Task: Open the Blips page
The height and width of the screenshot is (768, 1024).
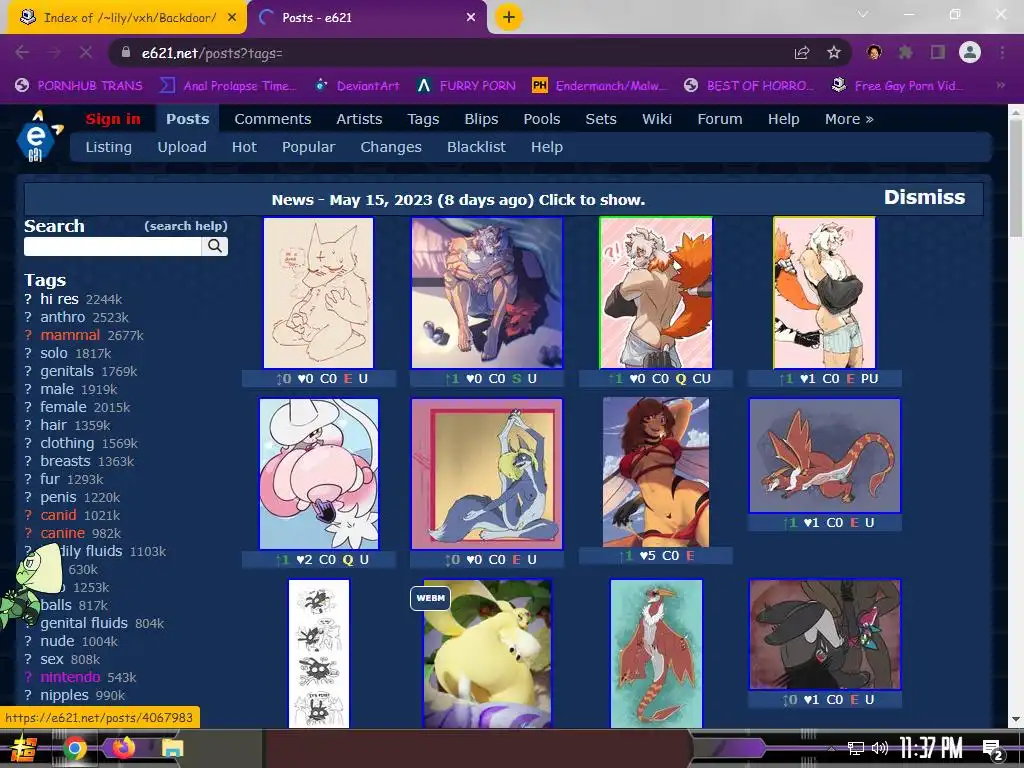Action: click(x=481, y=119)
